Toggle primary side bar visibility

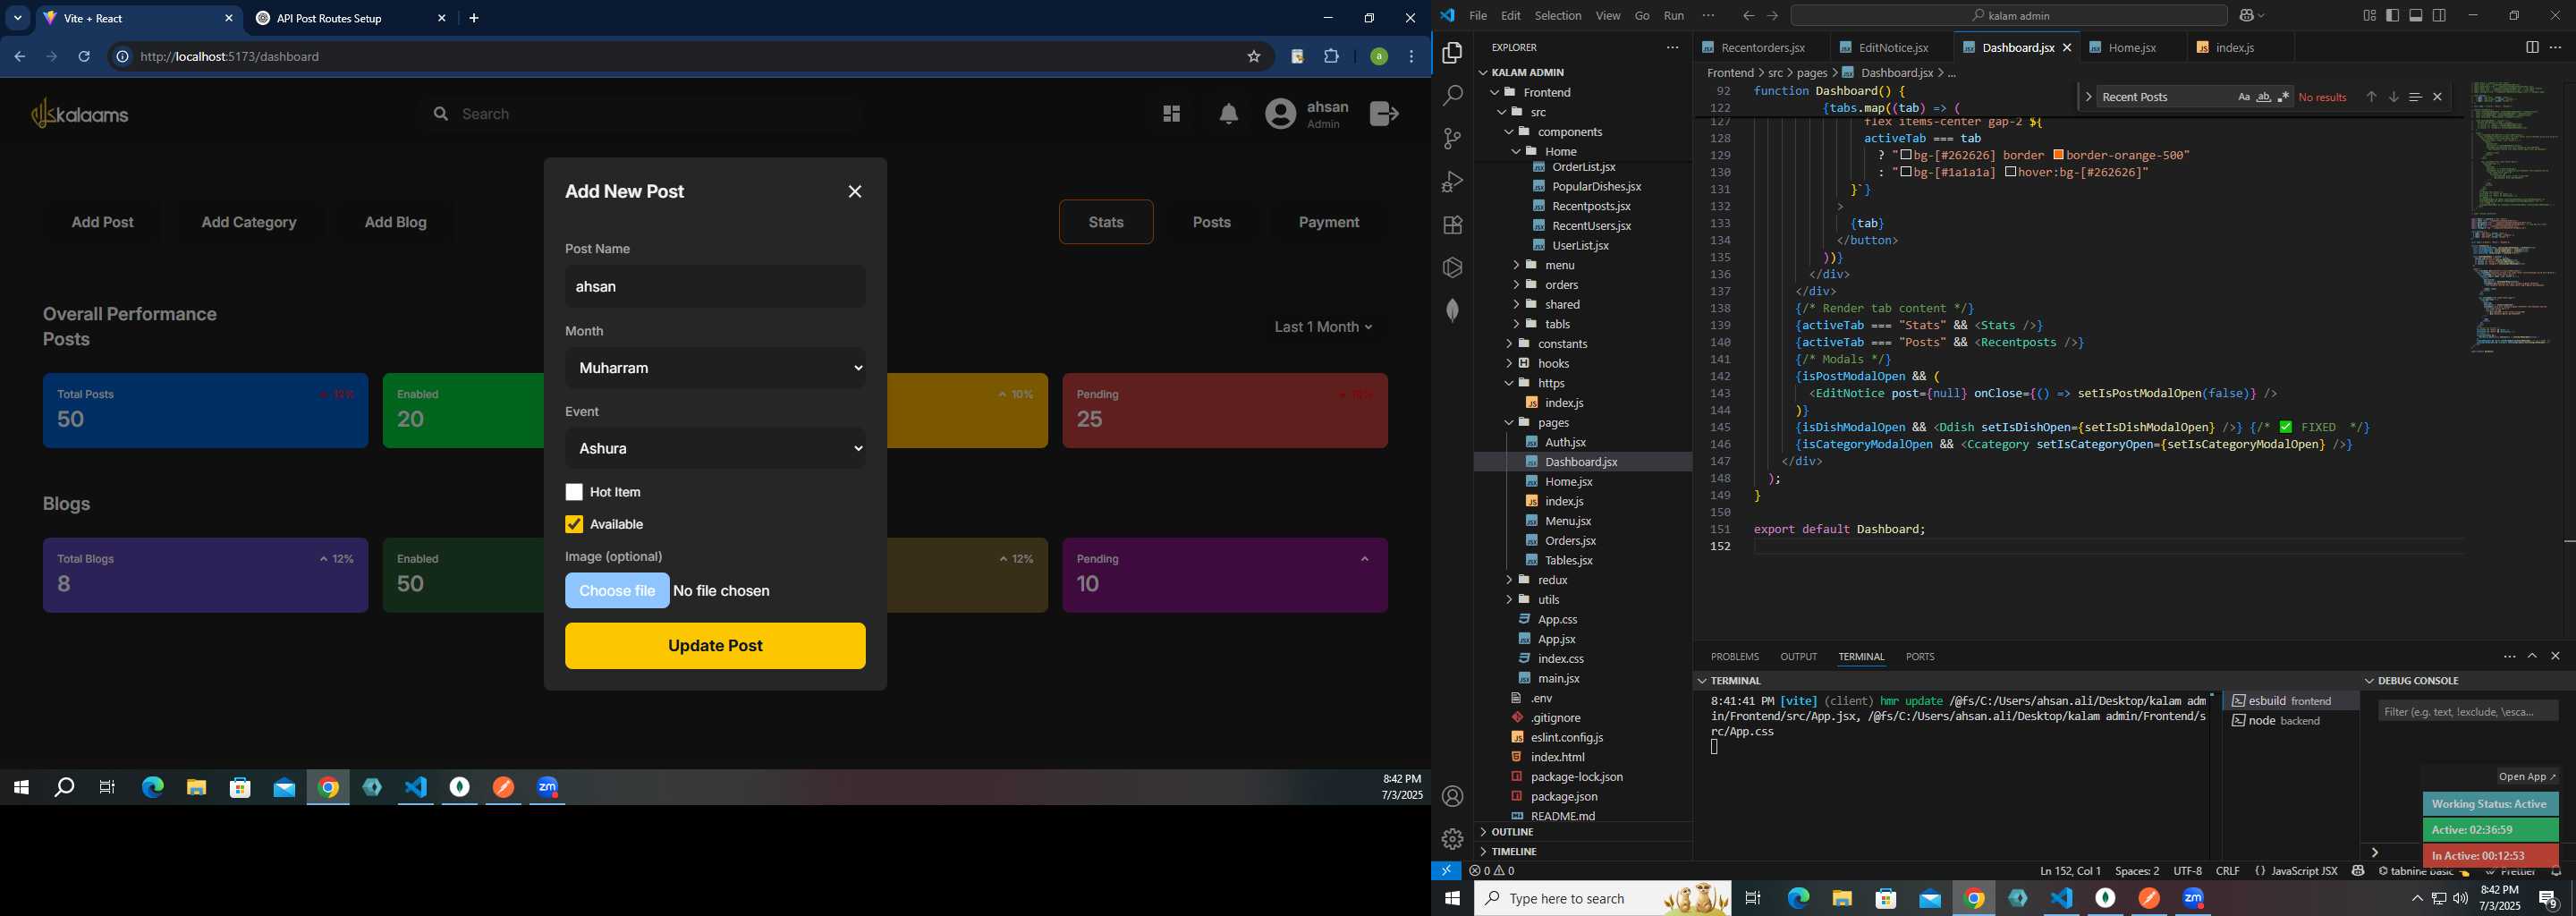[x=2392, y=15]
